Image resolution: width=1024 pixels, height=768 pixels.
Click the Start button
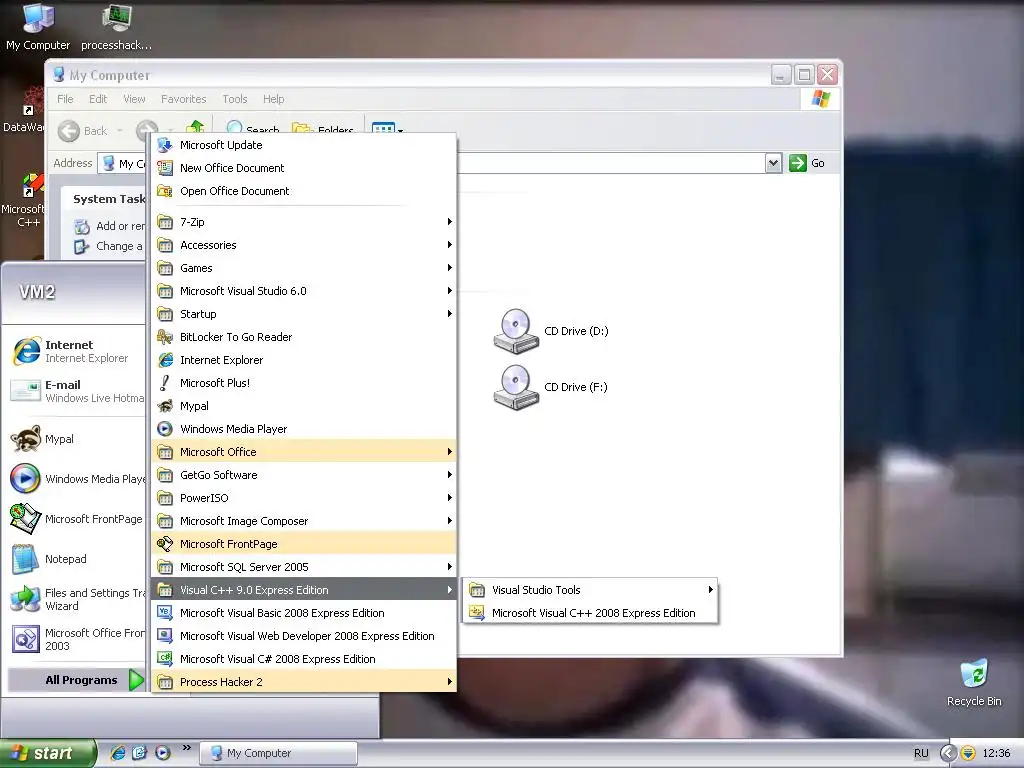click(48, 753)
